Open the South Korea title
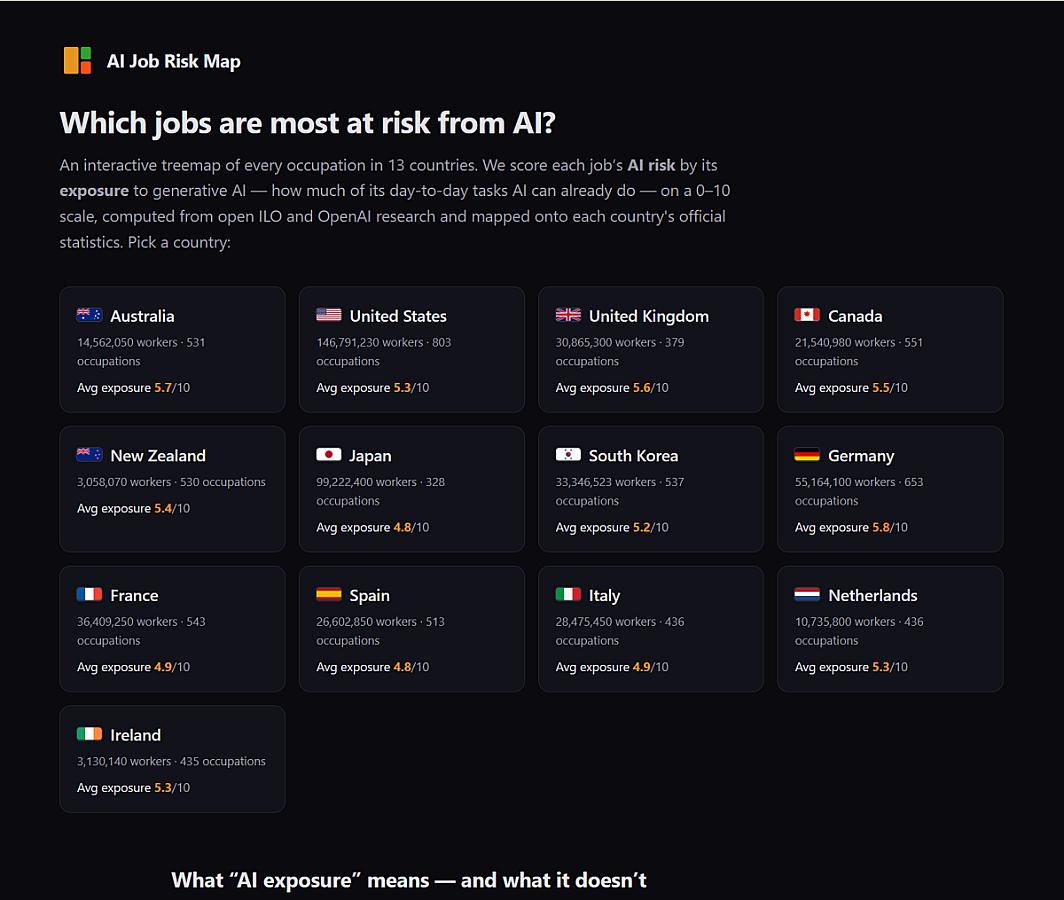The image size is (1064, 900). [x=633, y=456]
